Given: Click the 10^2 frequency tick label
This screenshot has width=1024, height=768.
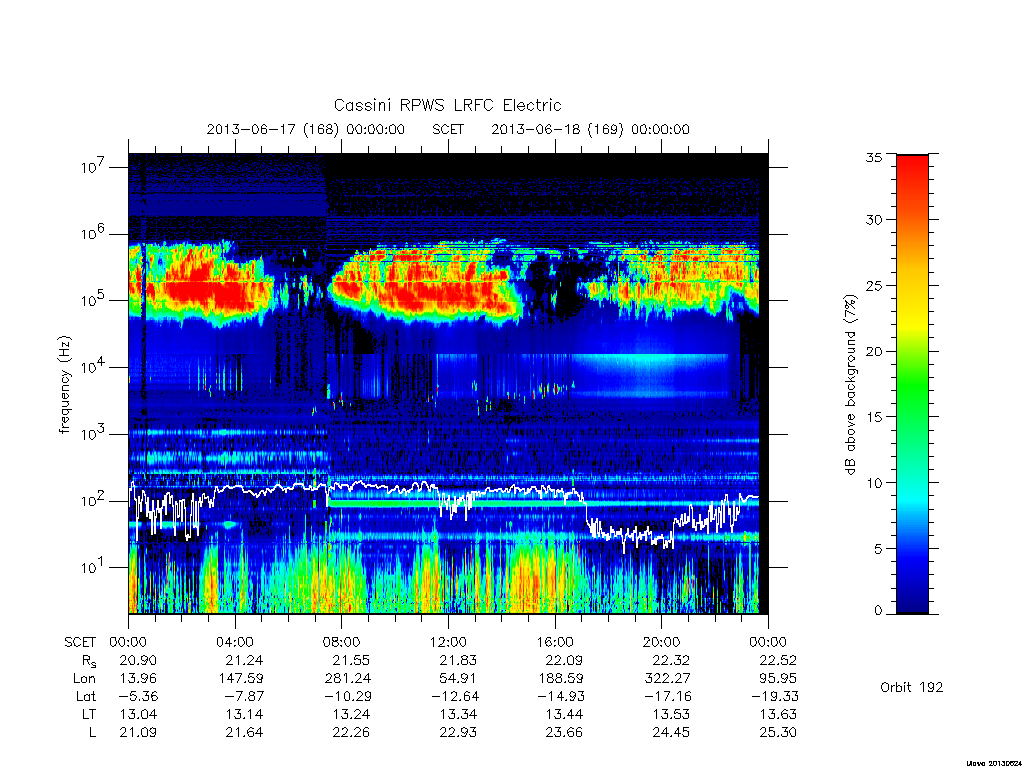Looking at the screenshot, I should pos(94,500).
